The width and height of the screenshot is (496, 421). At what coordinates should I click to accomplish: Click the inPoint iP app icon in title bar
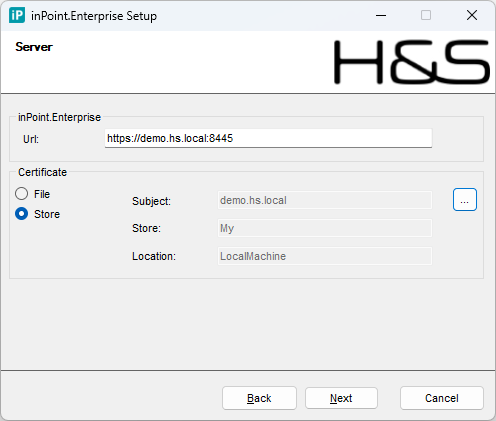pyautogui.click(x=17, y=15)
